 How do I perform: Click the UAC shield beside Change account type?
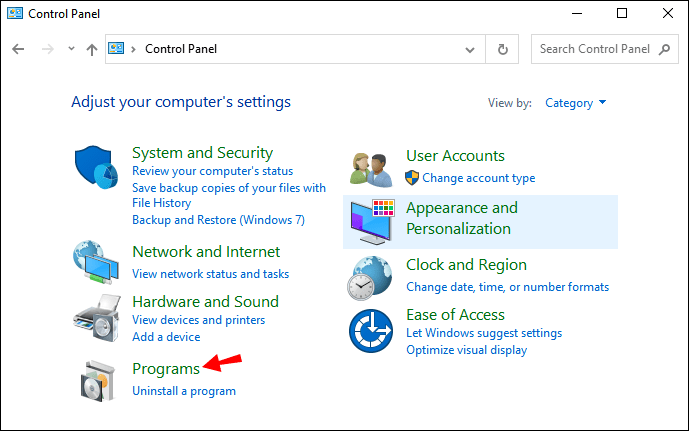(412, 177)
